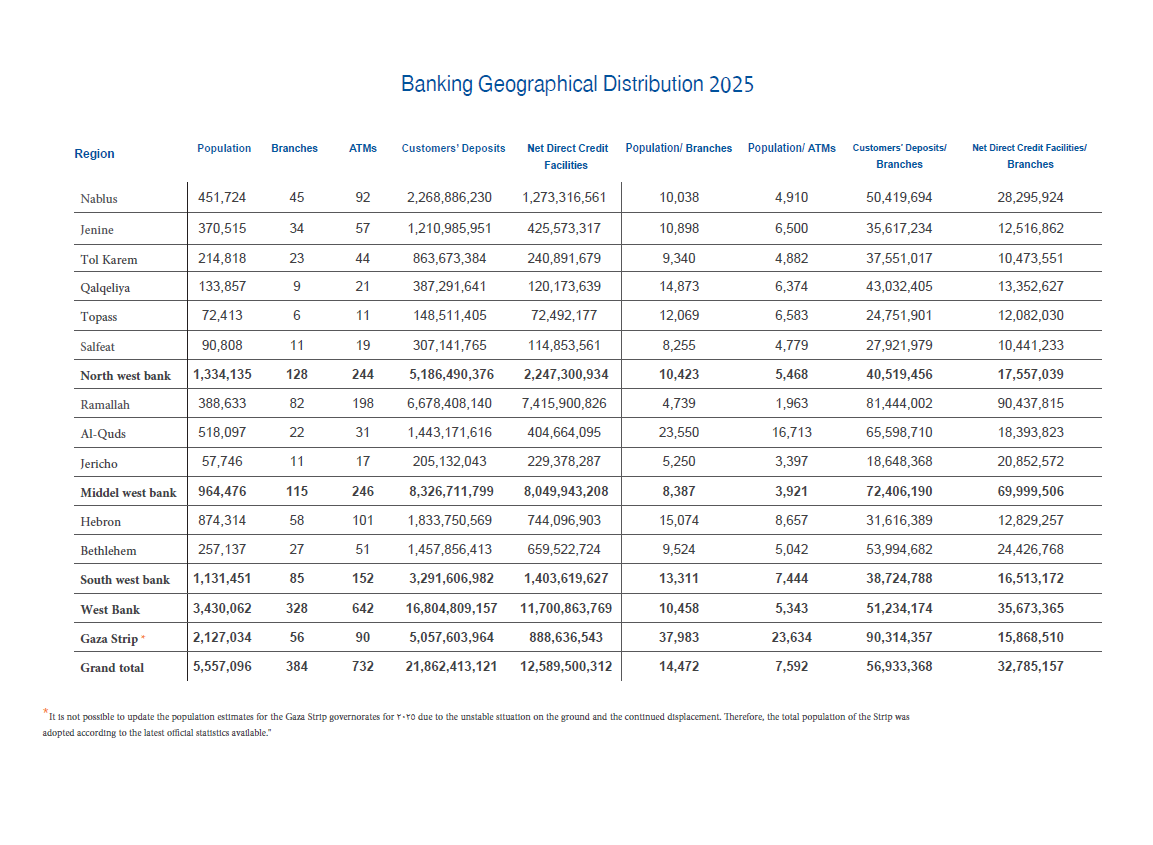Select the 'Qalqeliya' row label

coord(105,288)
